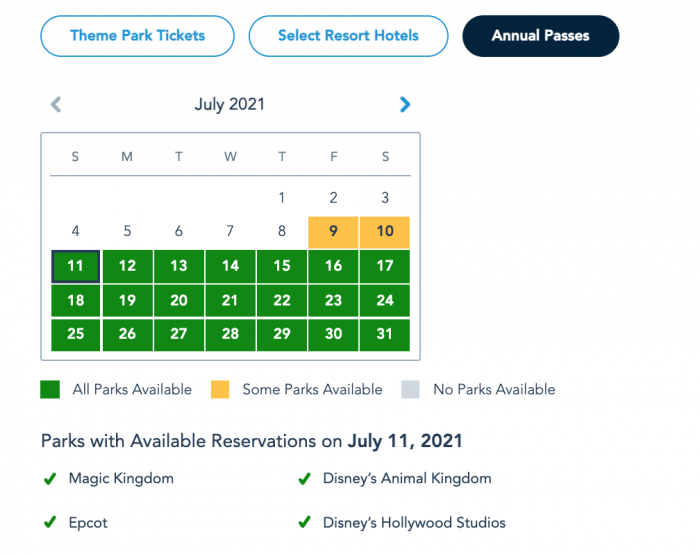Image resolution: width=700 pixels, height=554 pixels.
Task: Select July 9 on the calendar
Action: pyautogui.click(x=334, y=232)
